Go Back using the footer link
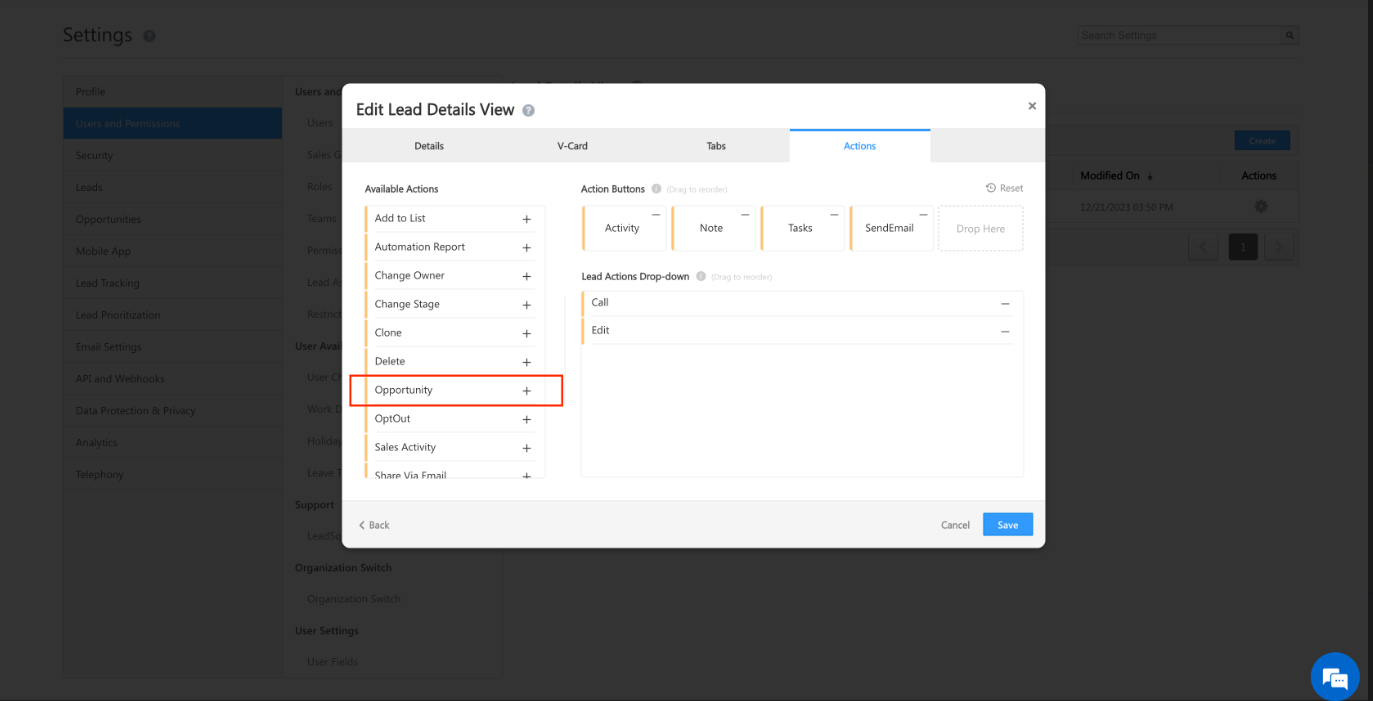 [374, 525]
